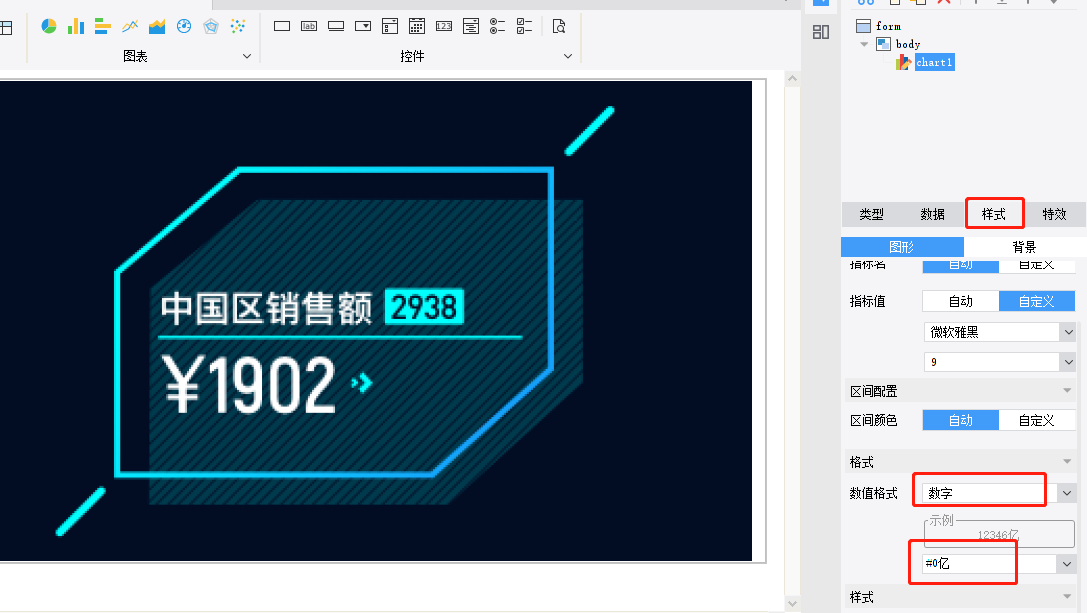The image size is (1087, 613).
Task: Insert a scatter chart from toolbar
Action: point(238,26)
